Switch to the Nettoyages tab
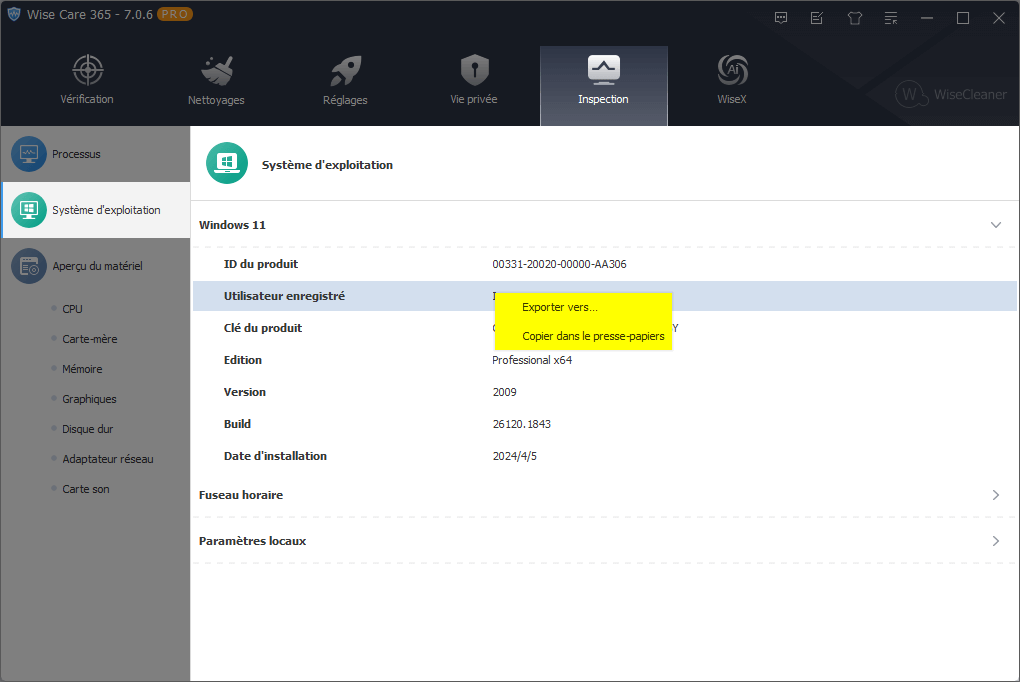Viewport: 1020px width, 682px height. [x=216, y=85]
